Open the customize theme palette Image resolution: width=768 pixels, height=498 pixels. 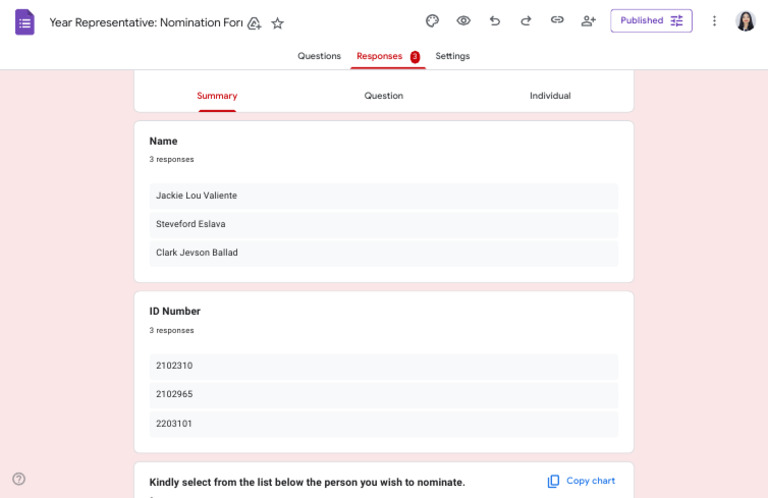tap(432, 21)
